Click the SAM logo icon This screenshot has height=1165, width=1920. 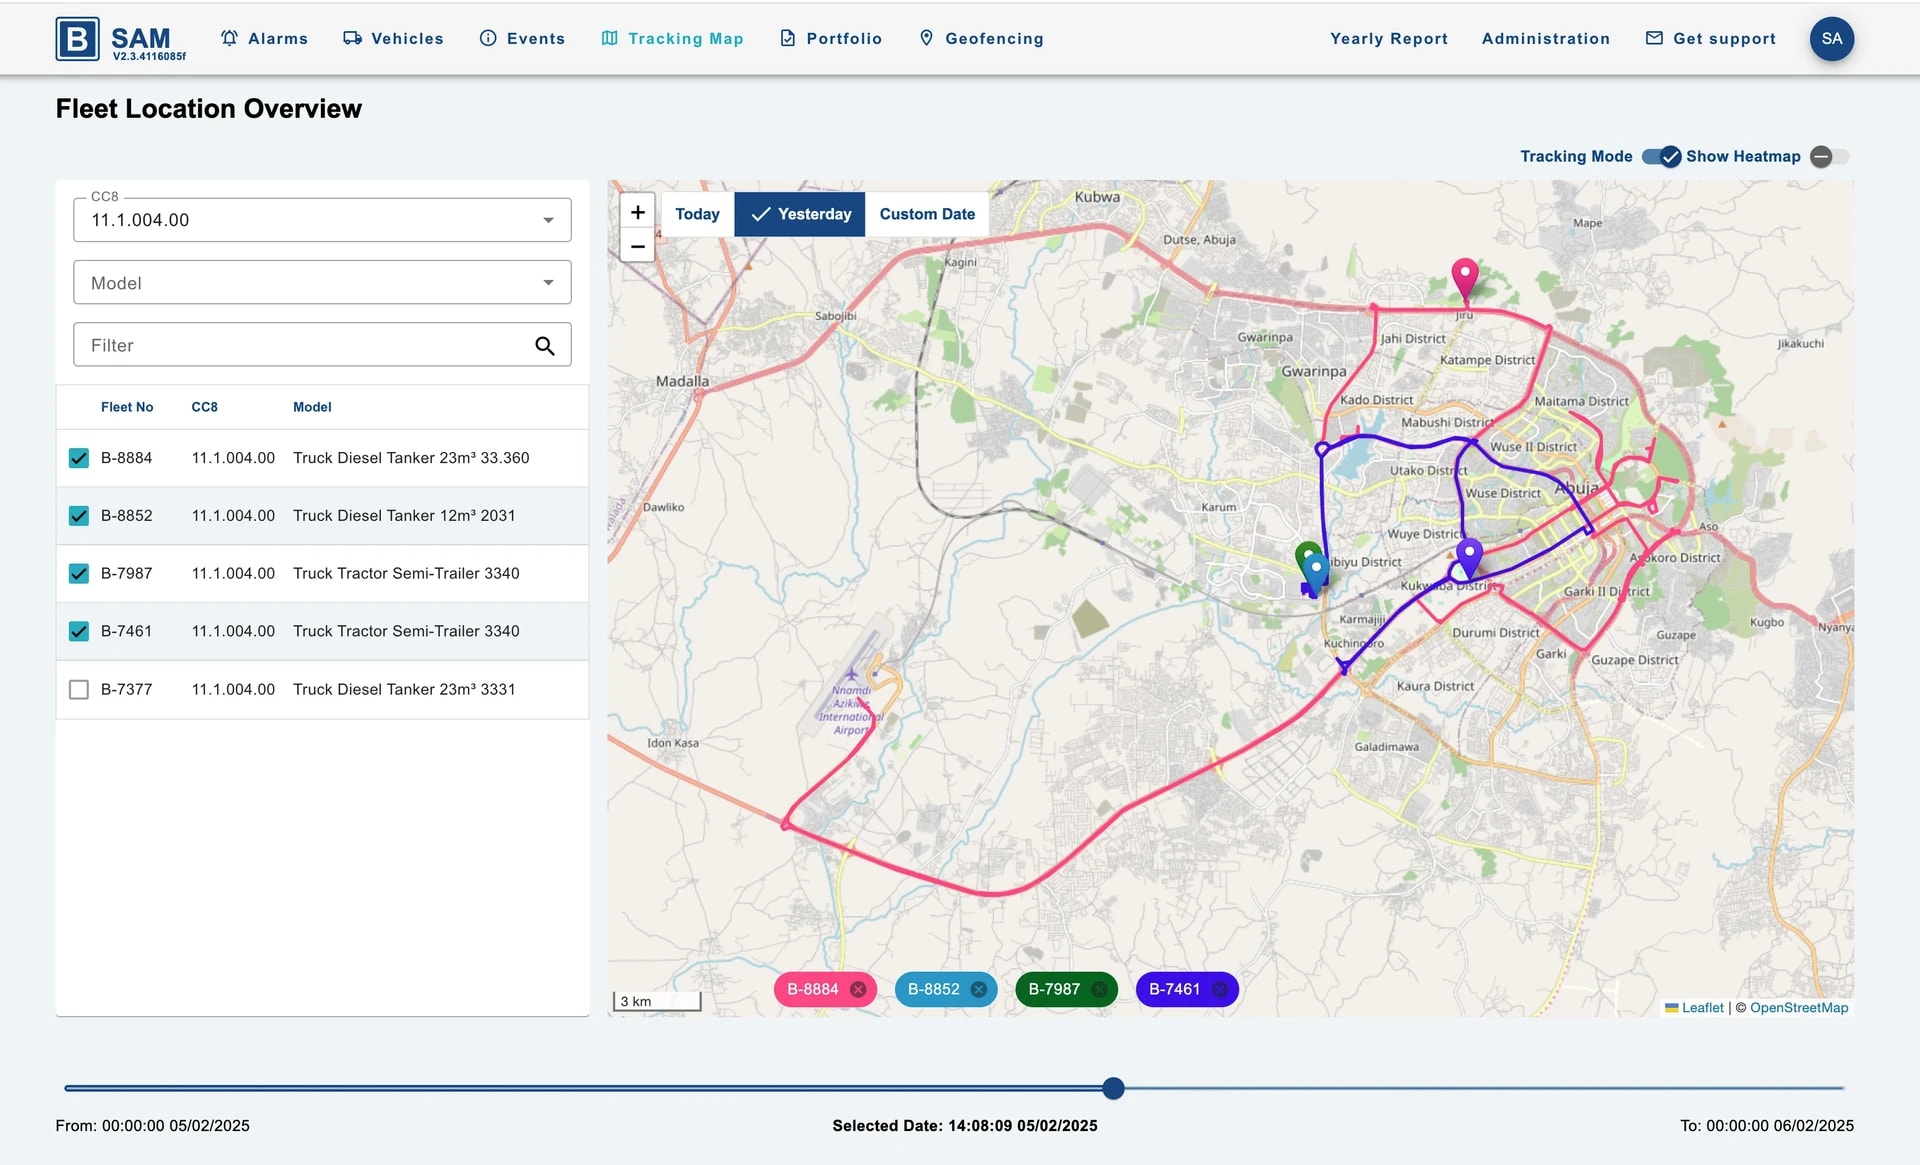point(78,39)
